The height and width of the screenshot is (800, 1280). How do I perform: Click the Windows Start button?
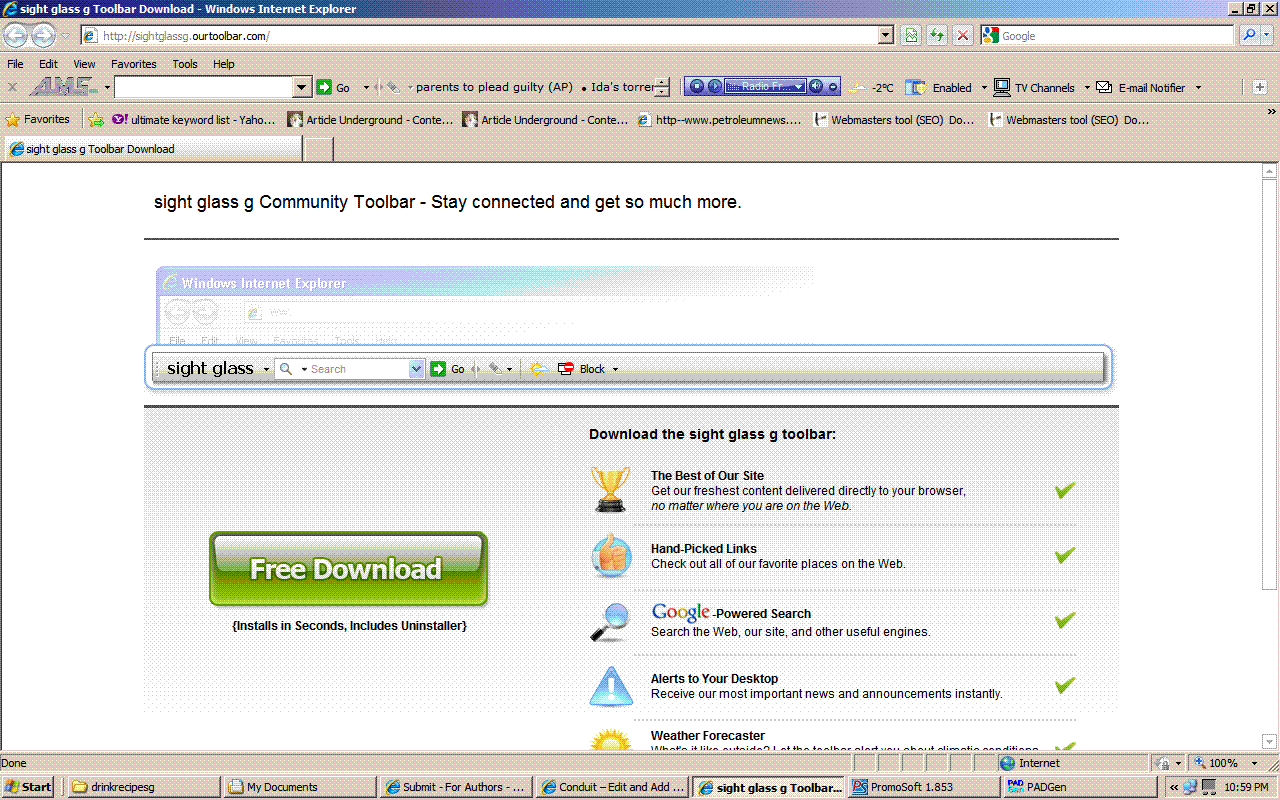click(x=28, y=787)
